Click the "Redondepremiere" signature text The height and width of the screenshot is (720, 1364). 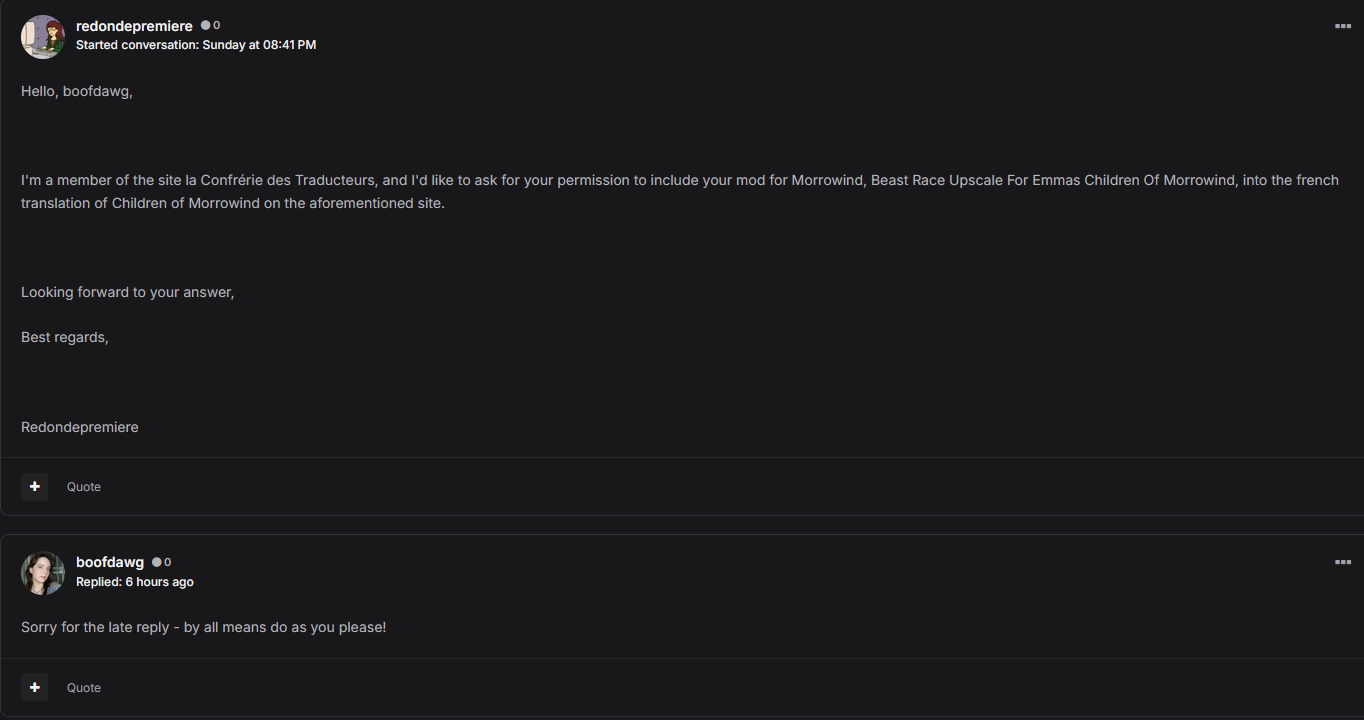pos(80,427)
